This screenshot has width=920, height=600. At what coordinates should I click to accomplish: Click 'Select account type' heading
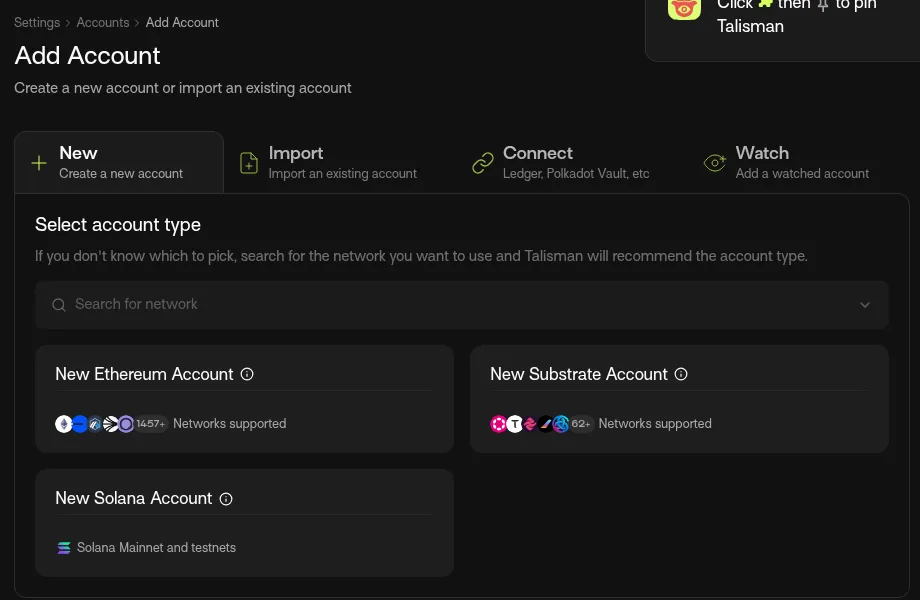pos(118,225)
